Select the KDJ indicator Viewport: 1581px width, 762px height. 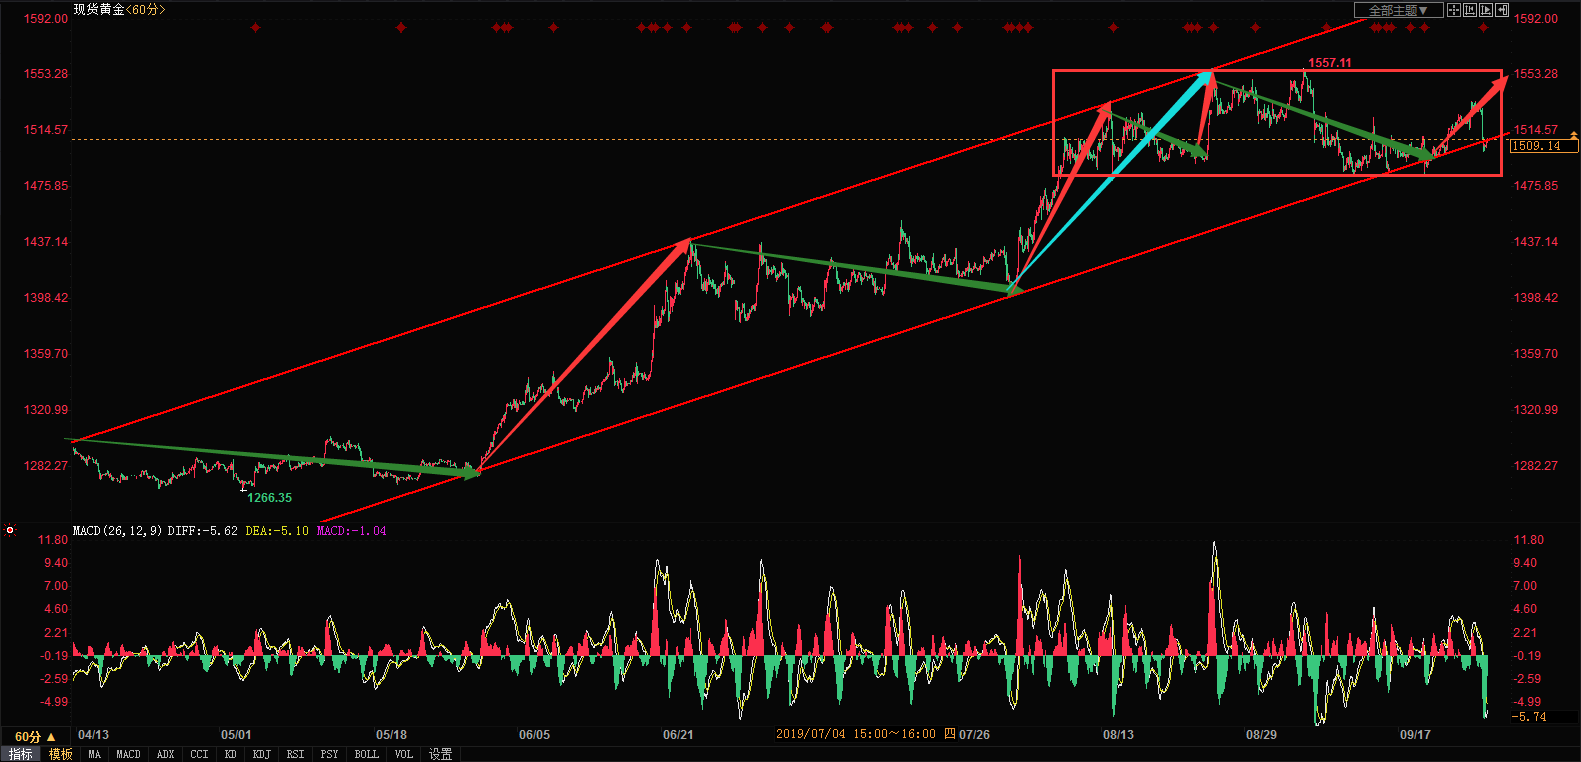(x=262, y=754)
